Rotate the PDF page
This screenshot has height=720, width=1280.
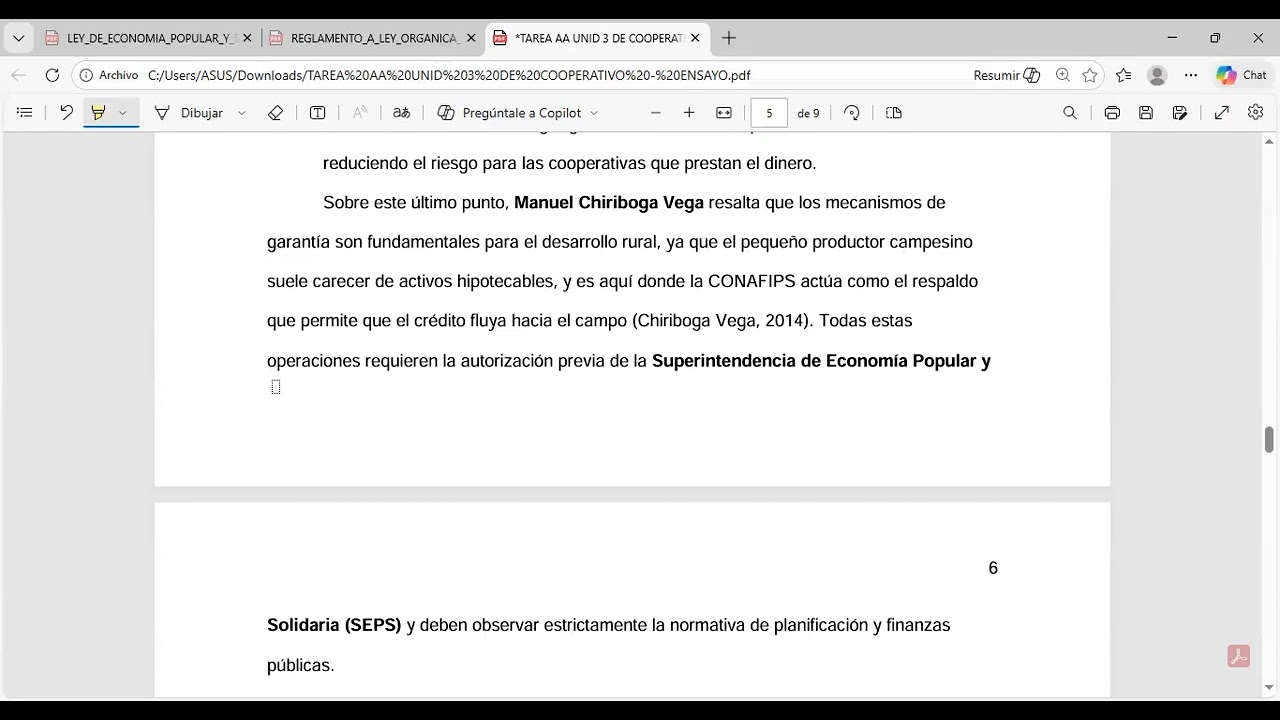[x=852, y=113]
